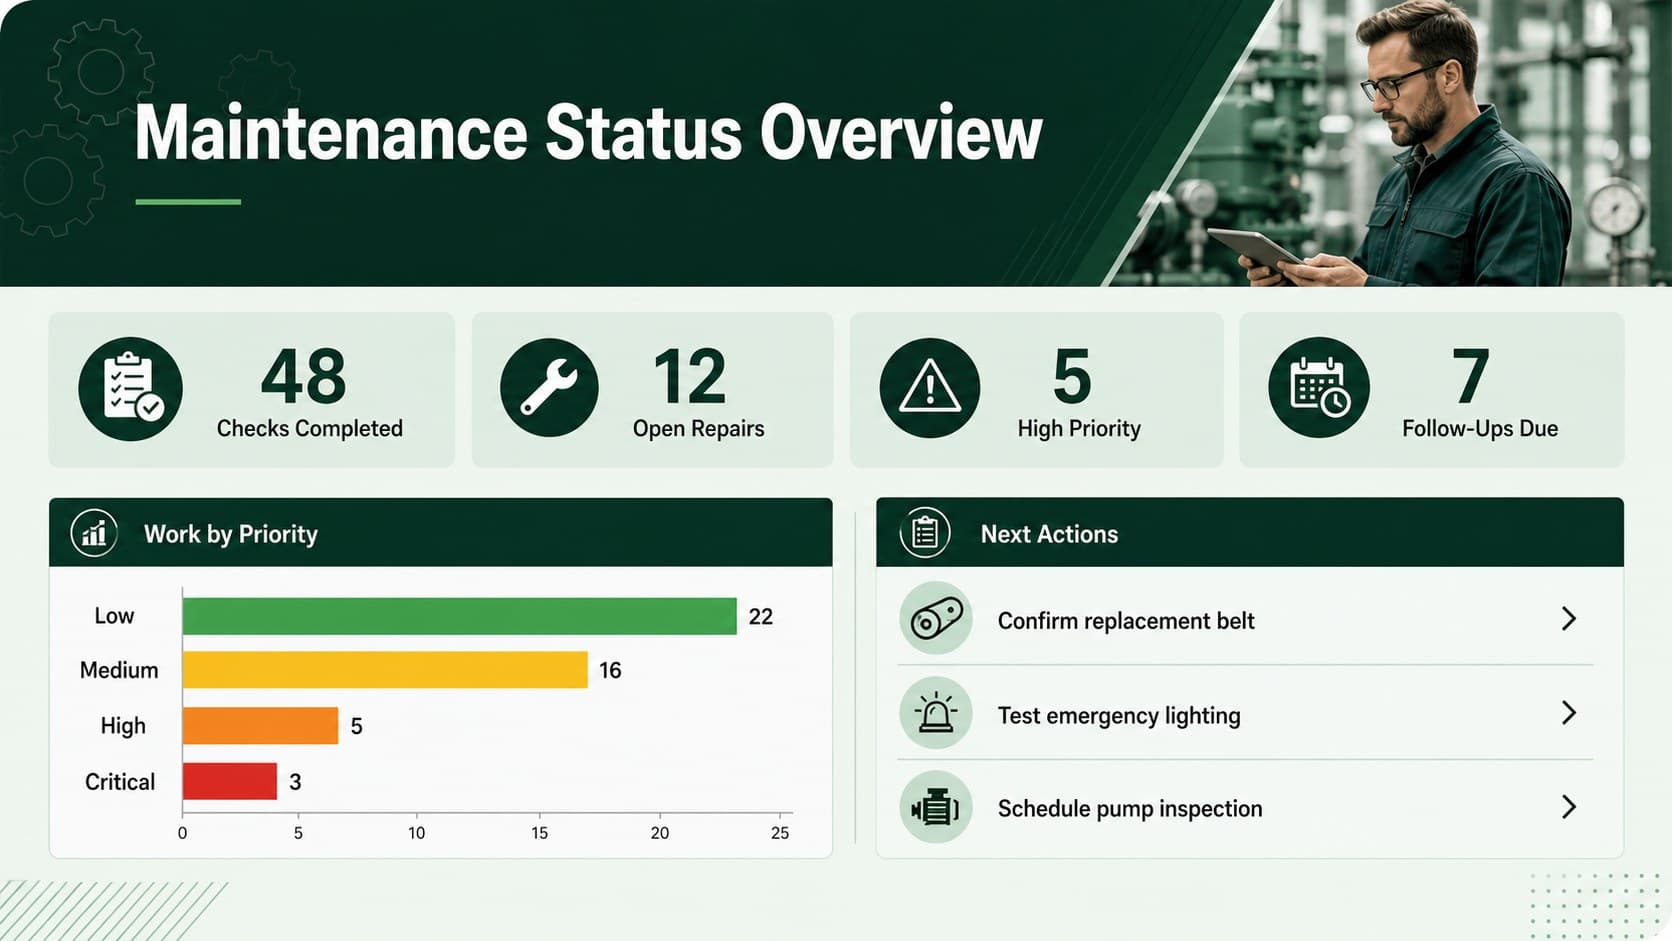
Task: Click the 48 Checks Completed number
Action: [303, 377]
